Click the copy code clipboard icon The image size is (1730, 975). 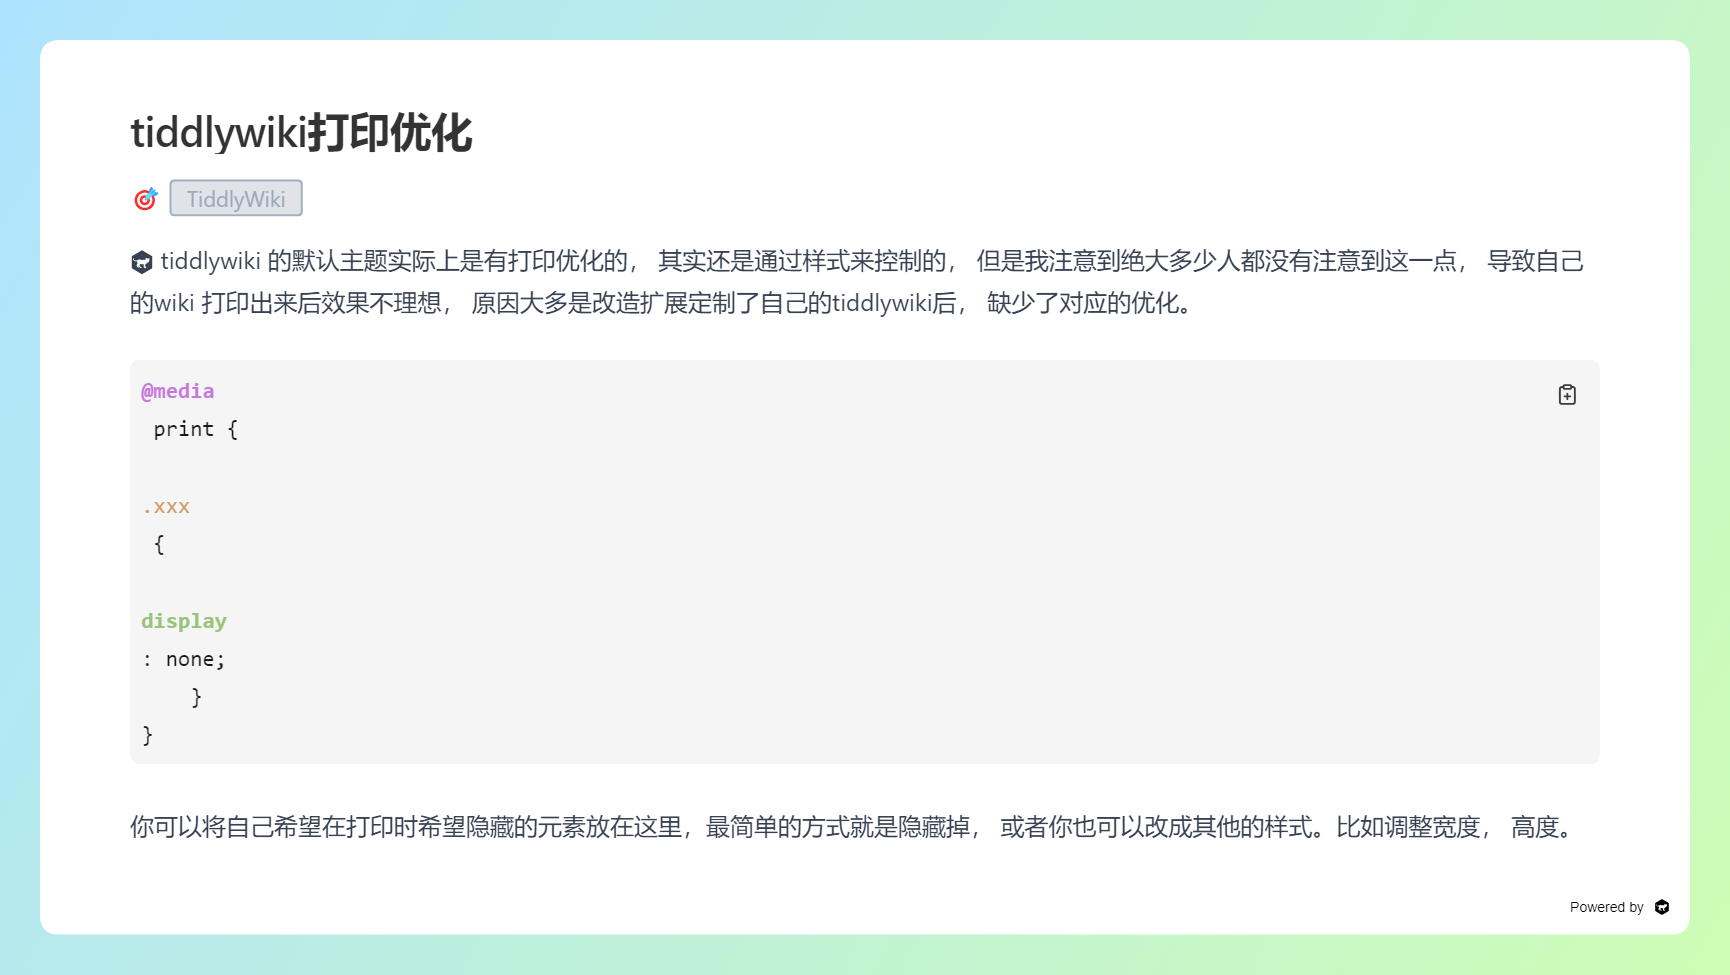(1567, 395)
